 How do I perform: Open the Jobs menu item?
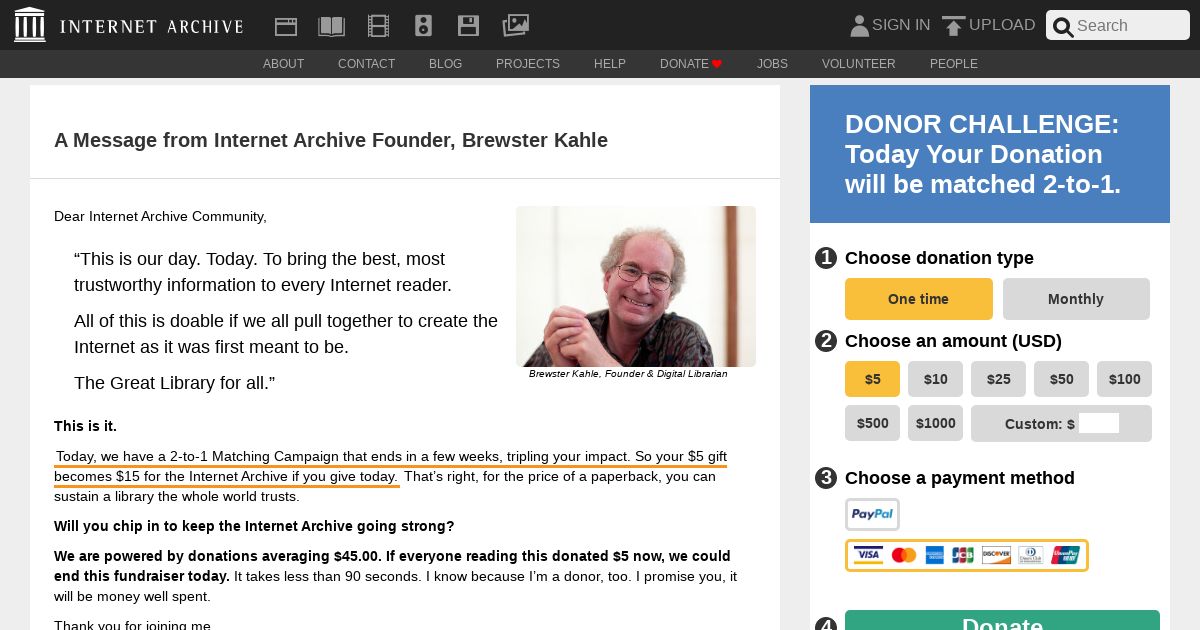(772, 64)
